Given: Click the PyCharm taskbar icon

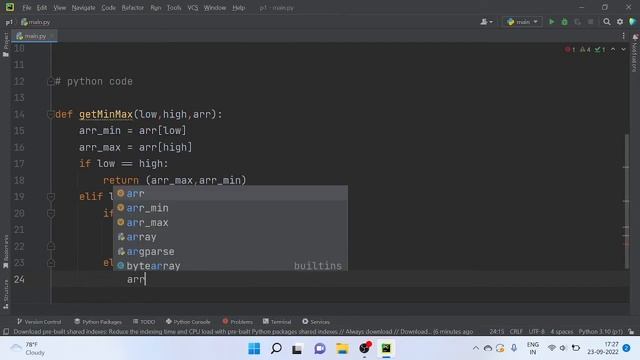Looking at the screenshot, I should pos(386,348).
